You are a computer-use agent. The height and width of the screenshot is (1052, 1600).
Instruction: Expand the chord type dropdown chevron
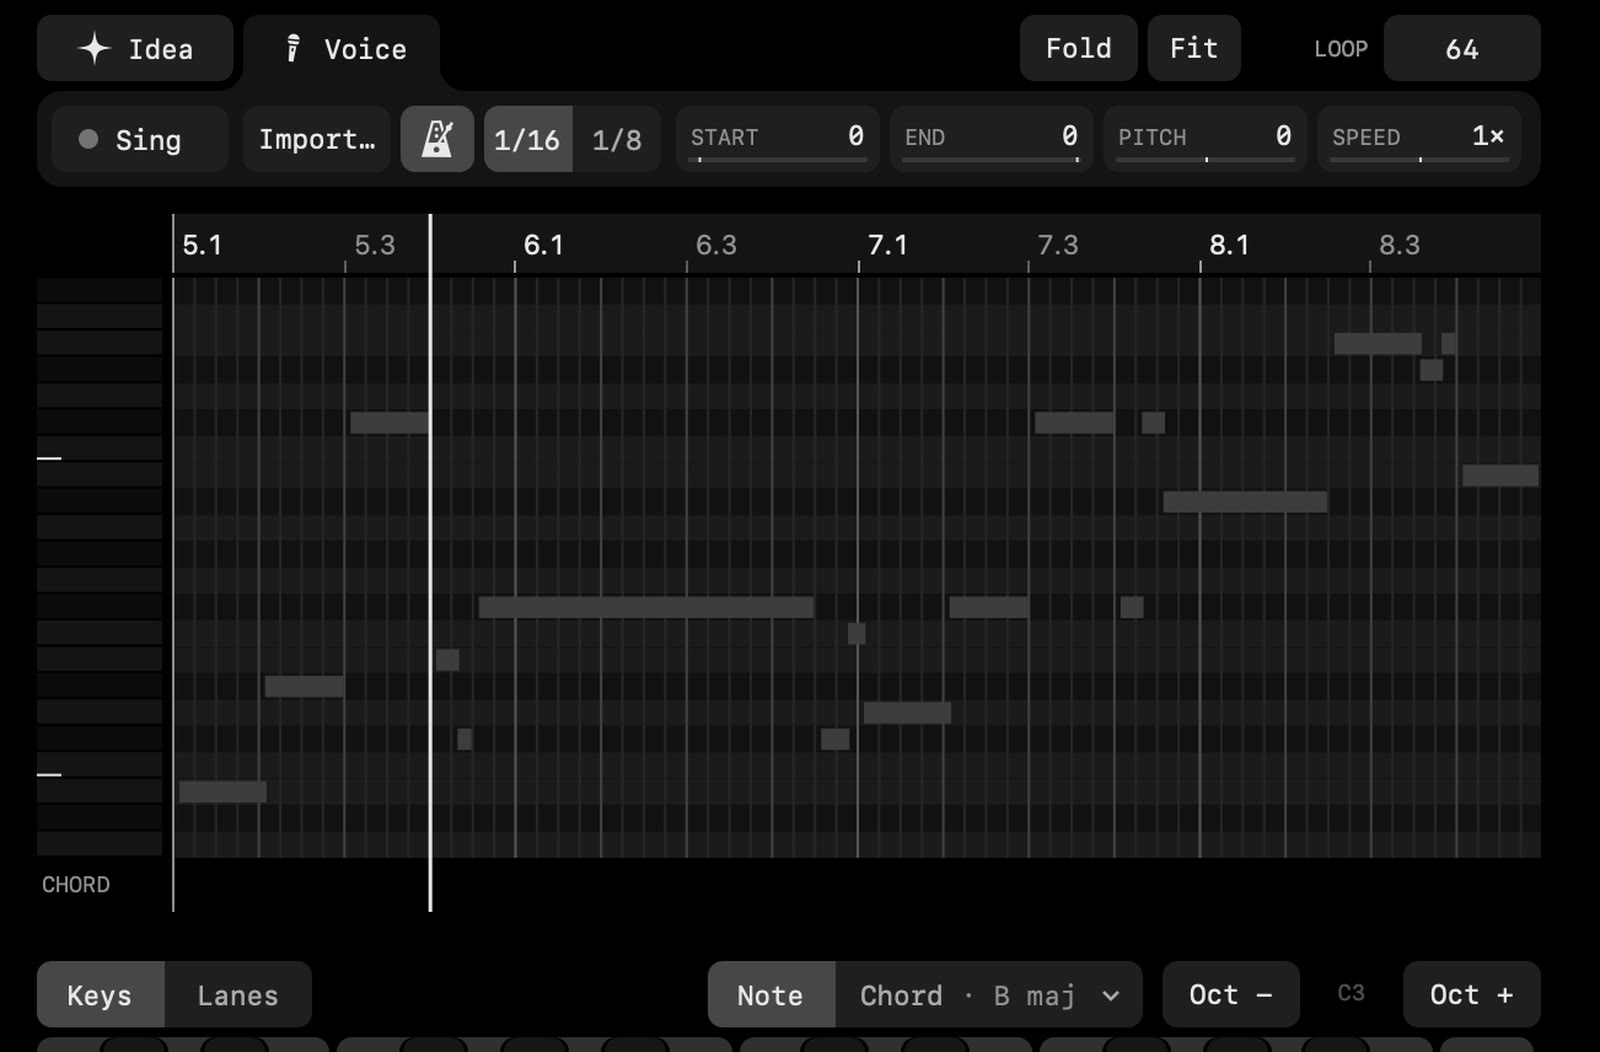coord(1110,996)
